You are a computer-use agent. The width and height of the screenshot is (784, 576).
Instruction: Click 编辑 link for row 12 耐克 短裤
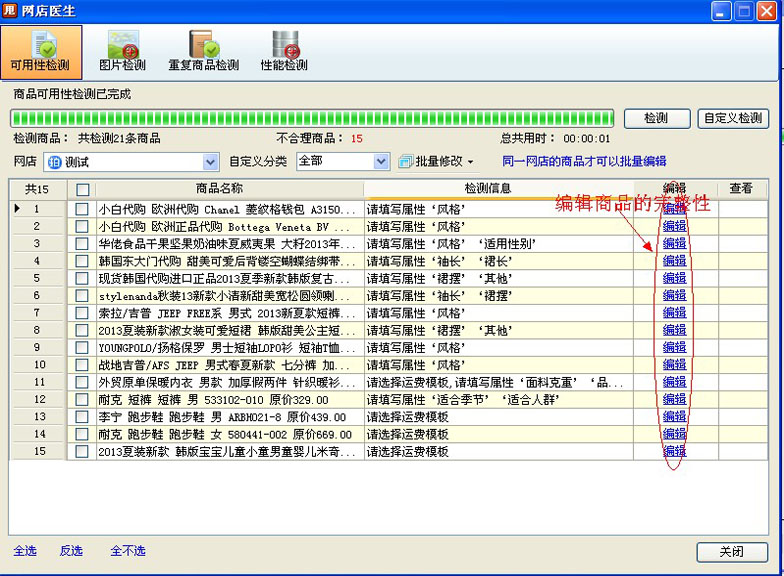[674, 400]
